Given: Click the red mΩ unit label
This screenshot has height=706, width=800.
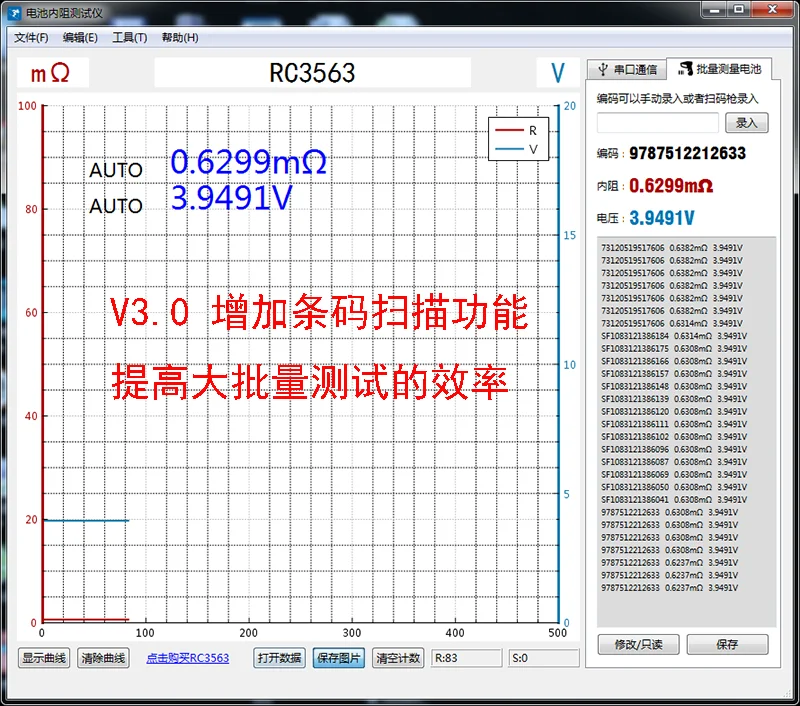Looking at the screenshot, I should pos(50,73).
